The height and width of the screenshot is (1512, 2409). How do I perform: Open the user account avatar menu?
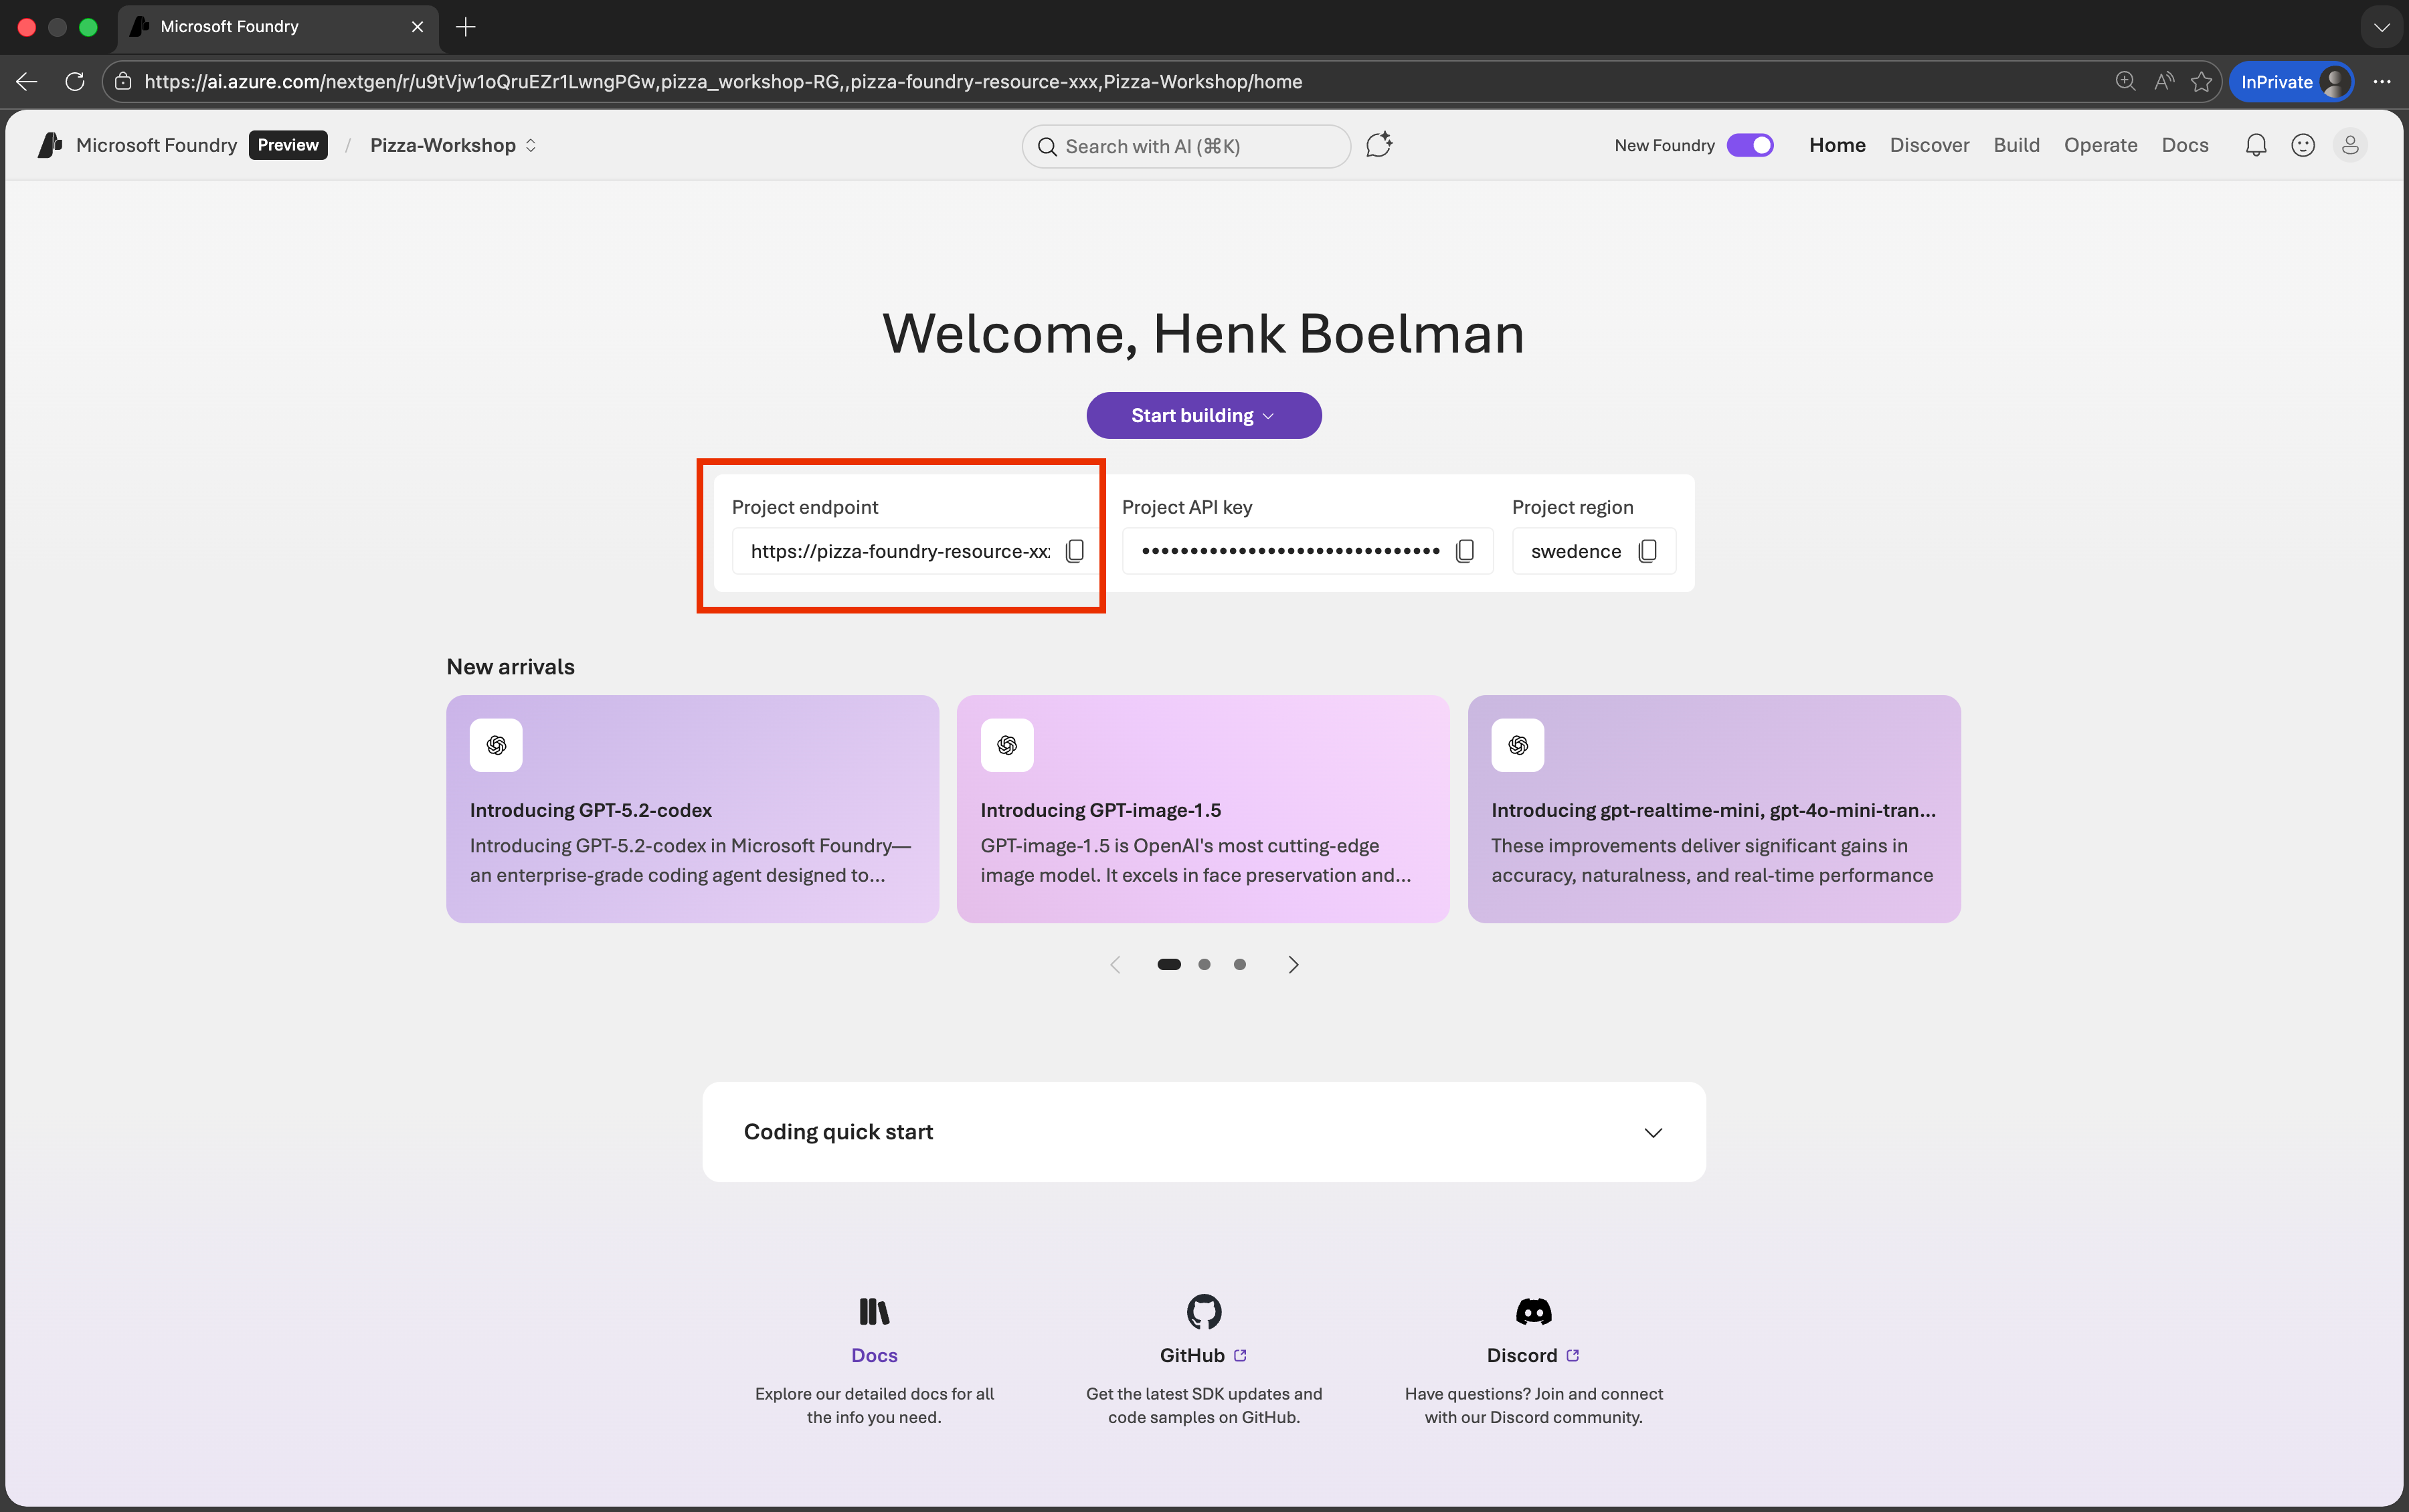click(2350, 146)
